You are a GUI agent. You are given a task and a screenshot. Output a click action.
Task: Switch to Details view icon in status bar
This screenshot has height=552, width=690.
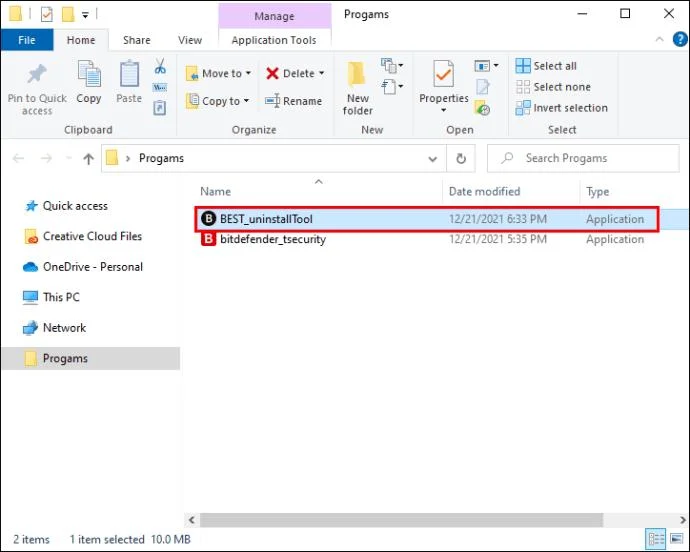pos(656,539)
